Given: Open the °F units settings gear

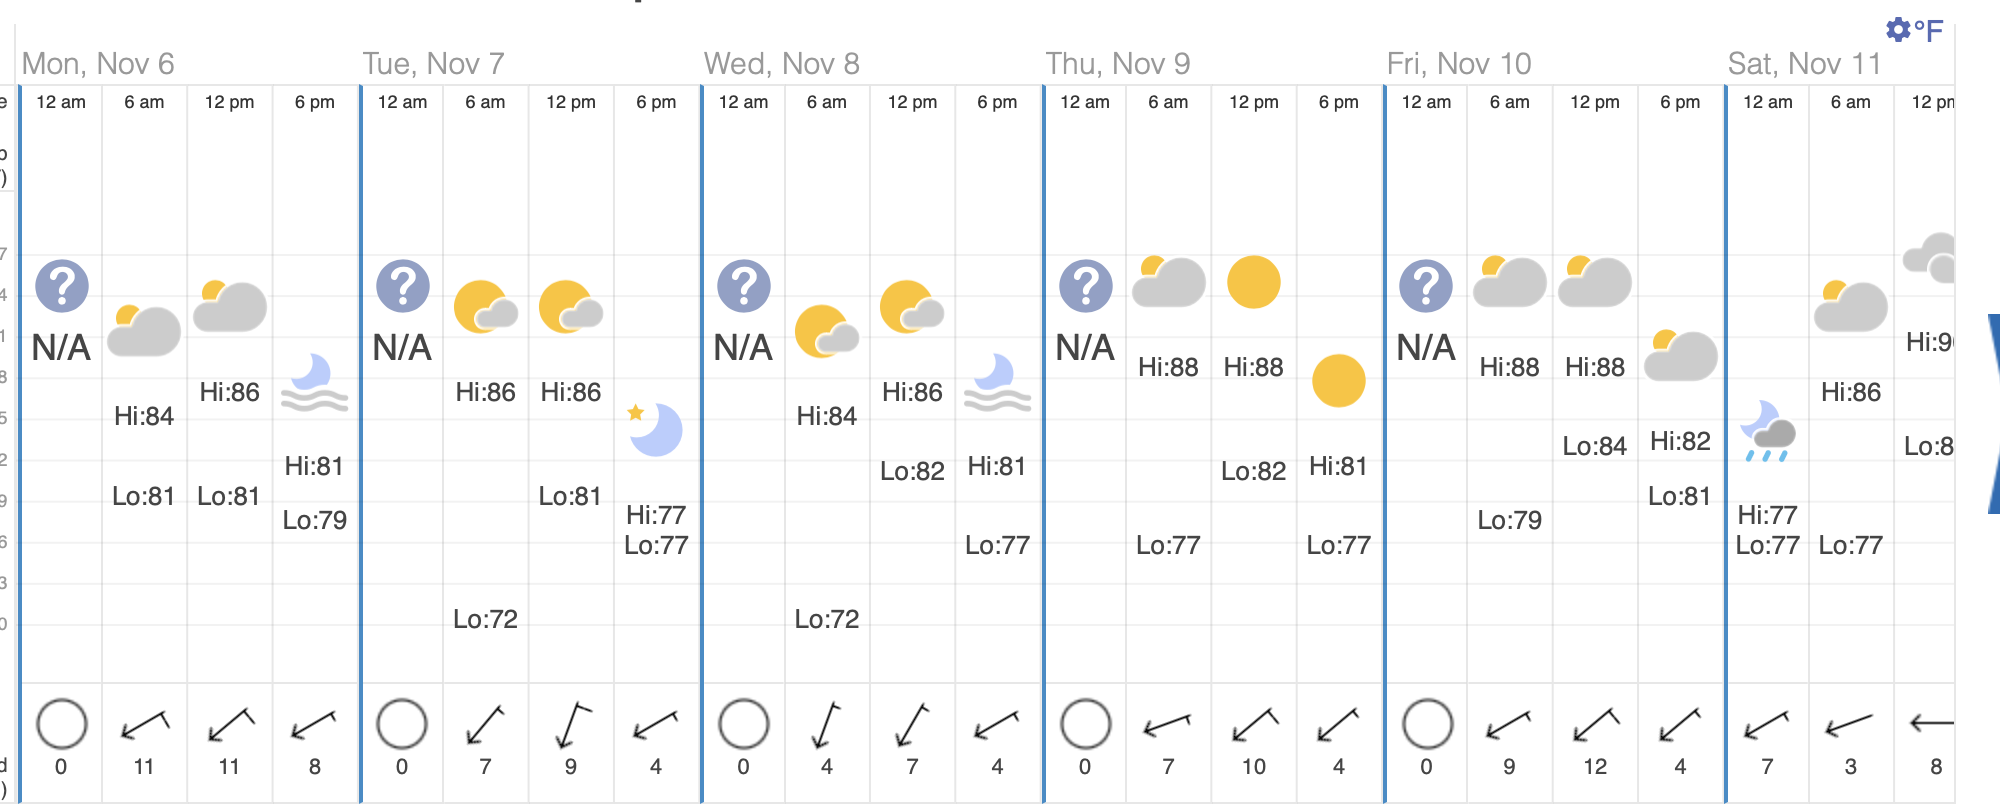Looking at the screenshot, I should click(1897, 30).
